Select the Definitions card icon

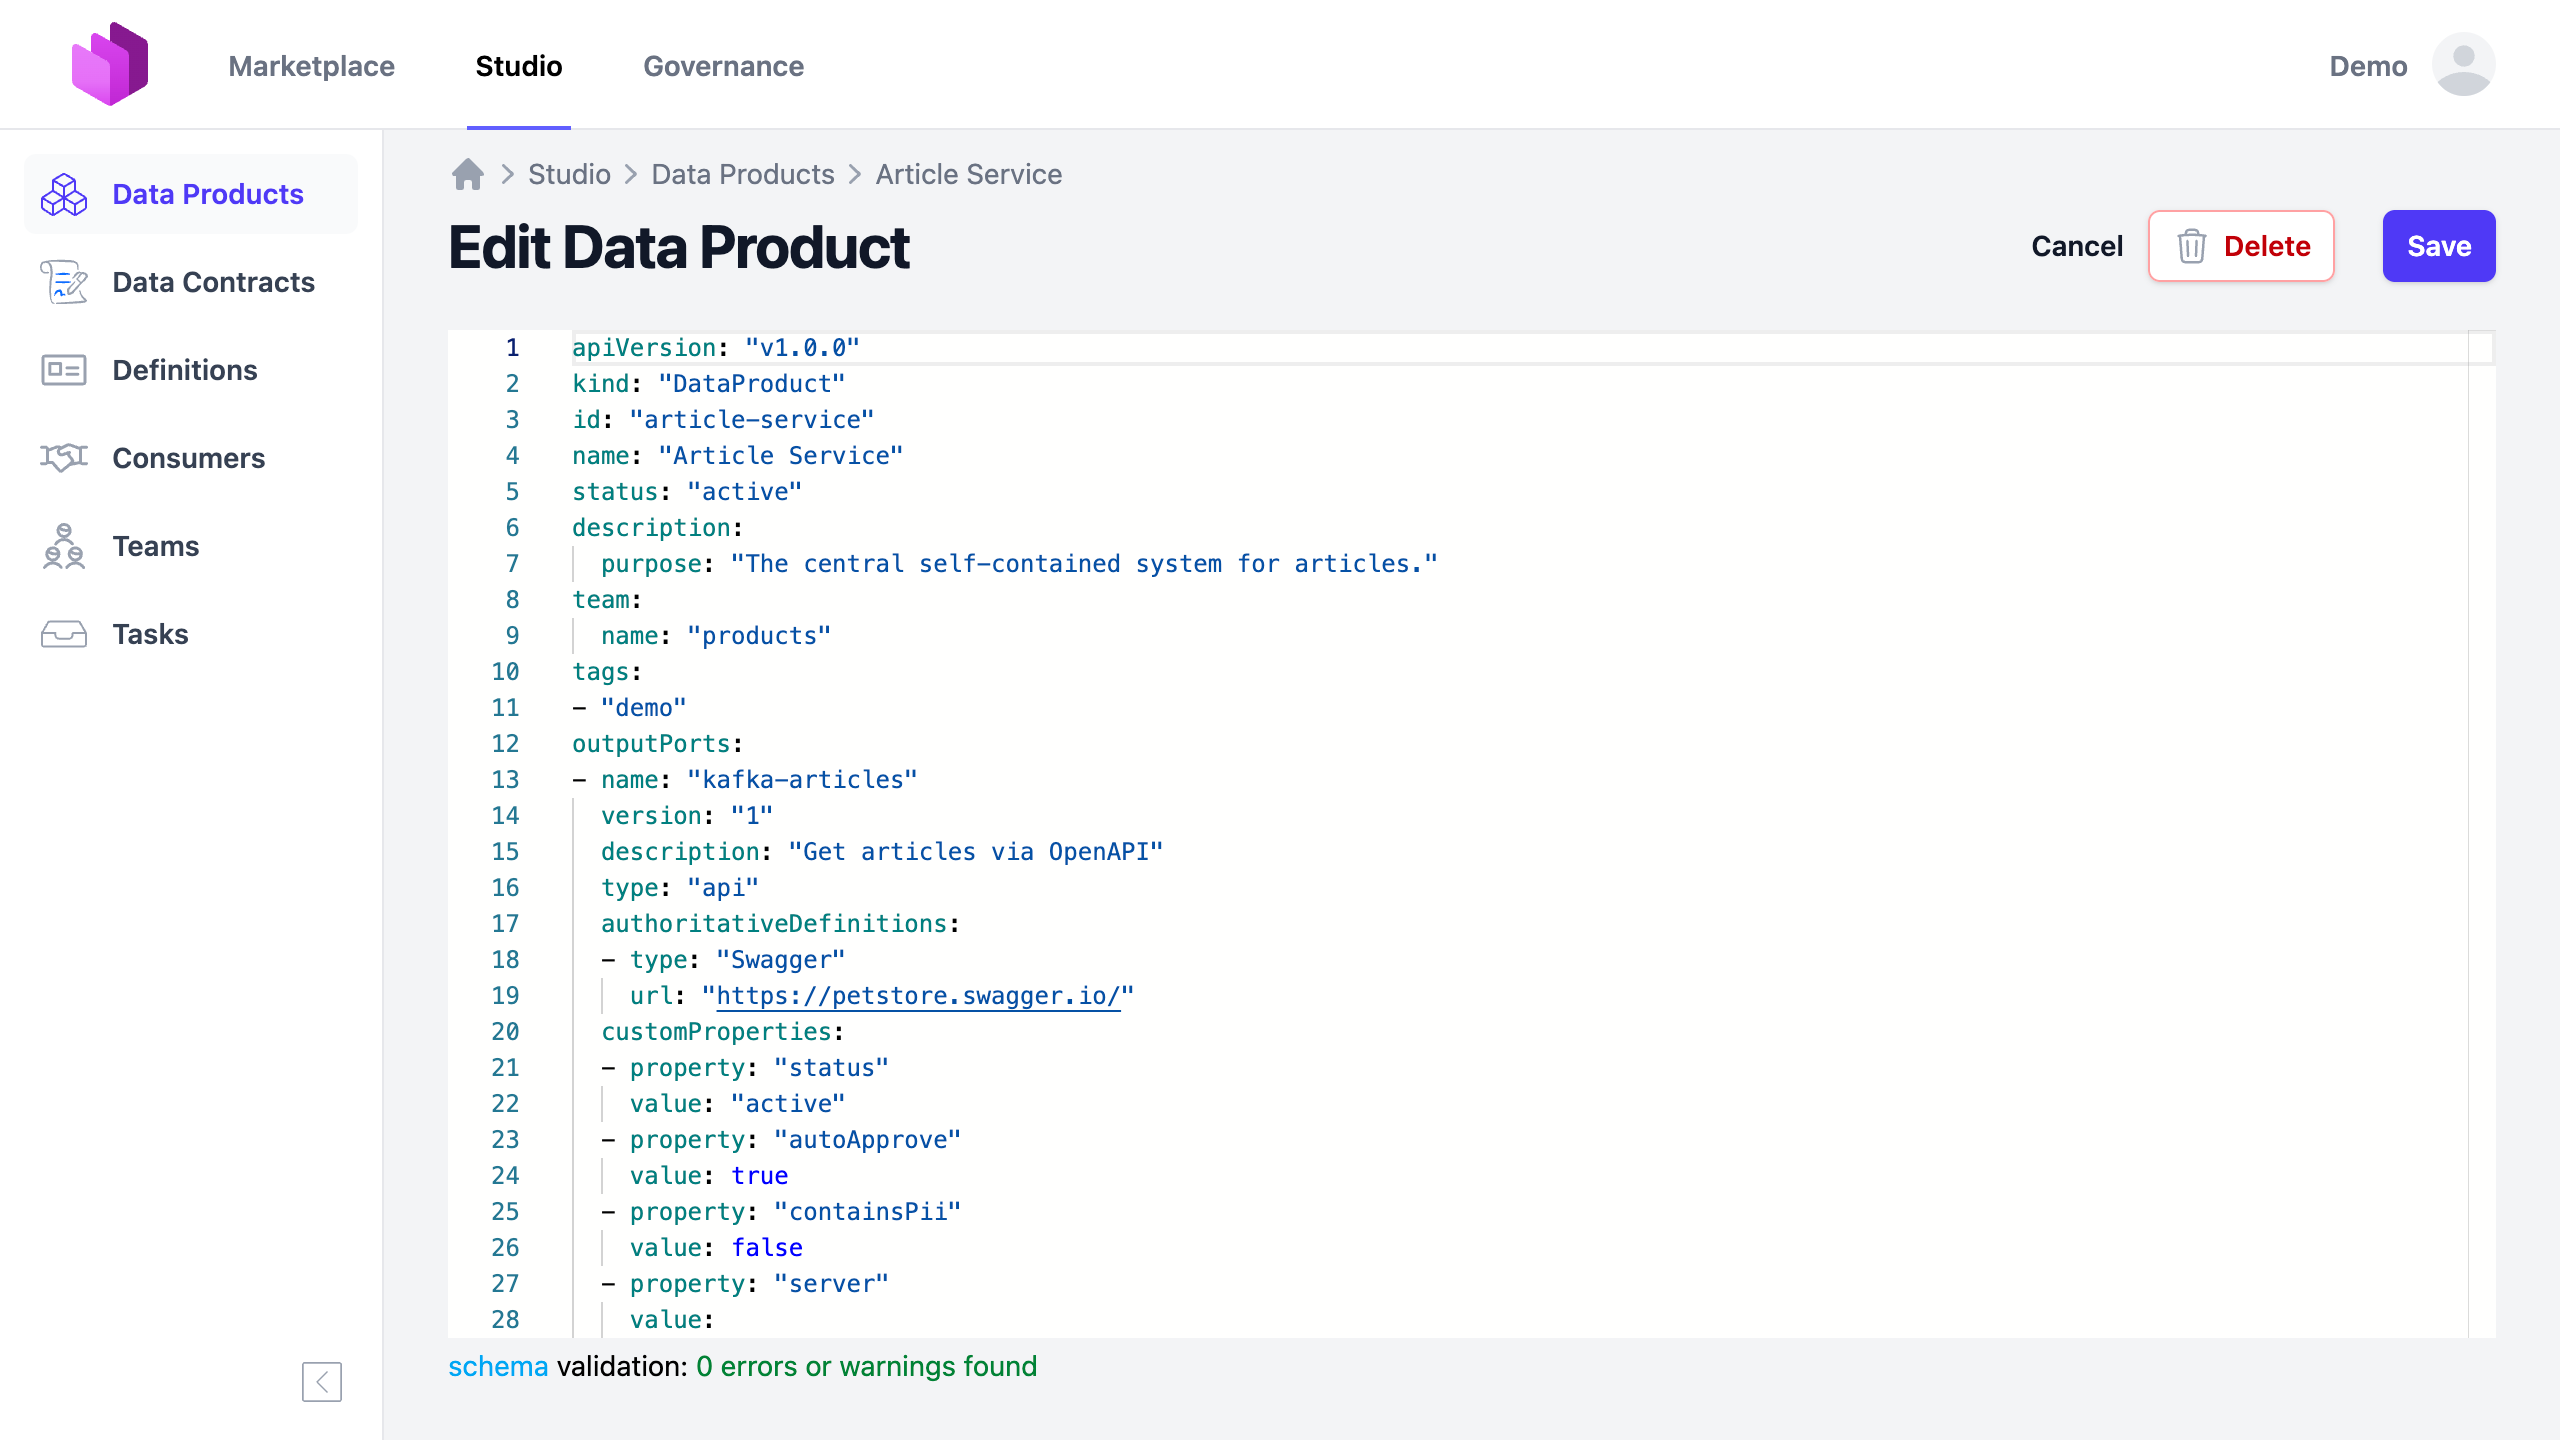64,370
